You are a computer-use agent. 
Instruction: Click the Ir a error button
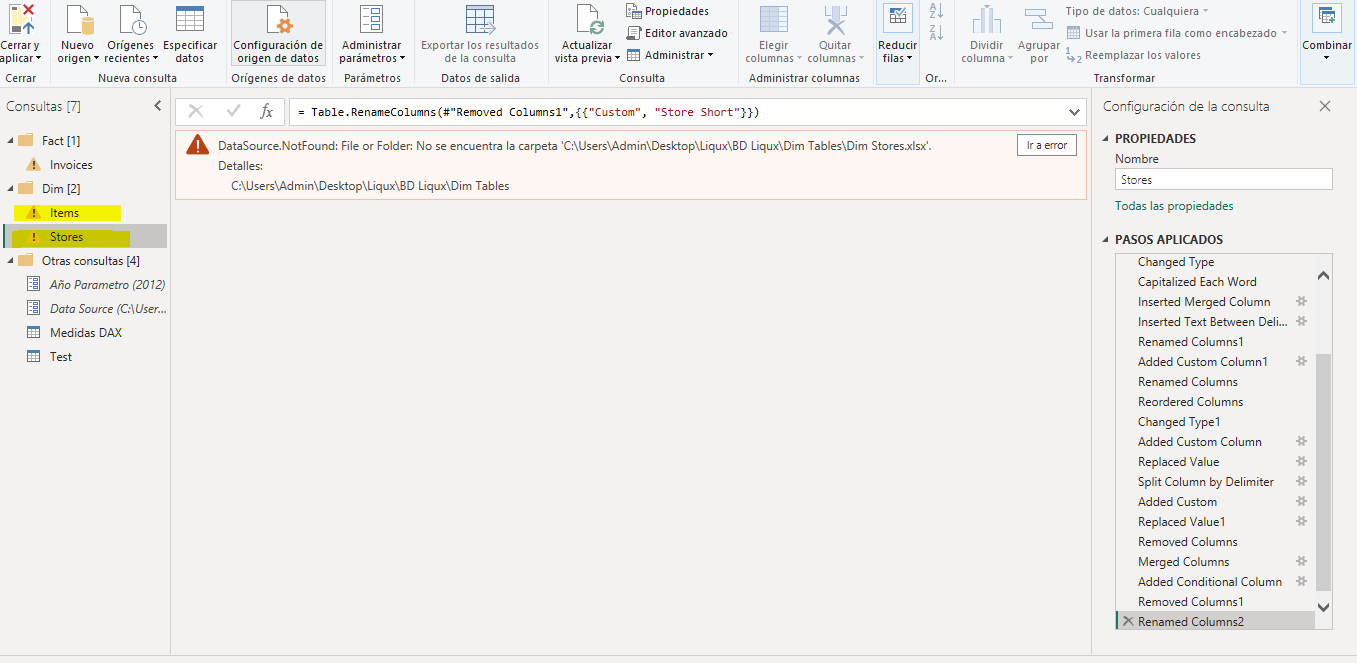coord(1047,145)
